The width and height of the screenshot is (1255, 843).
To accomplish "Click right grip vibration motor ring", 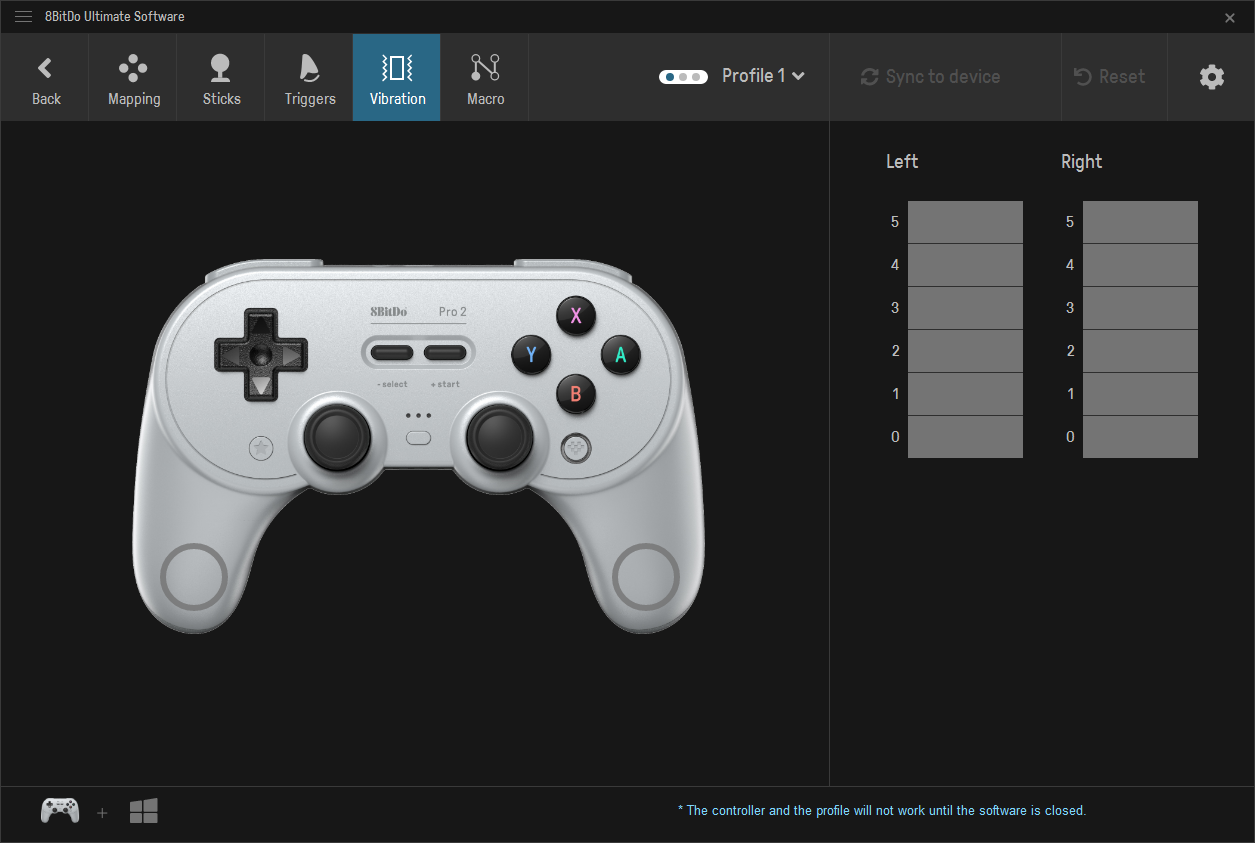I will [646, 577].
